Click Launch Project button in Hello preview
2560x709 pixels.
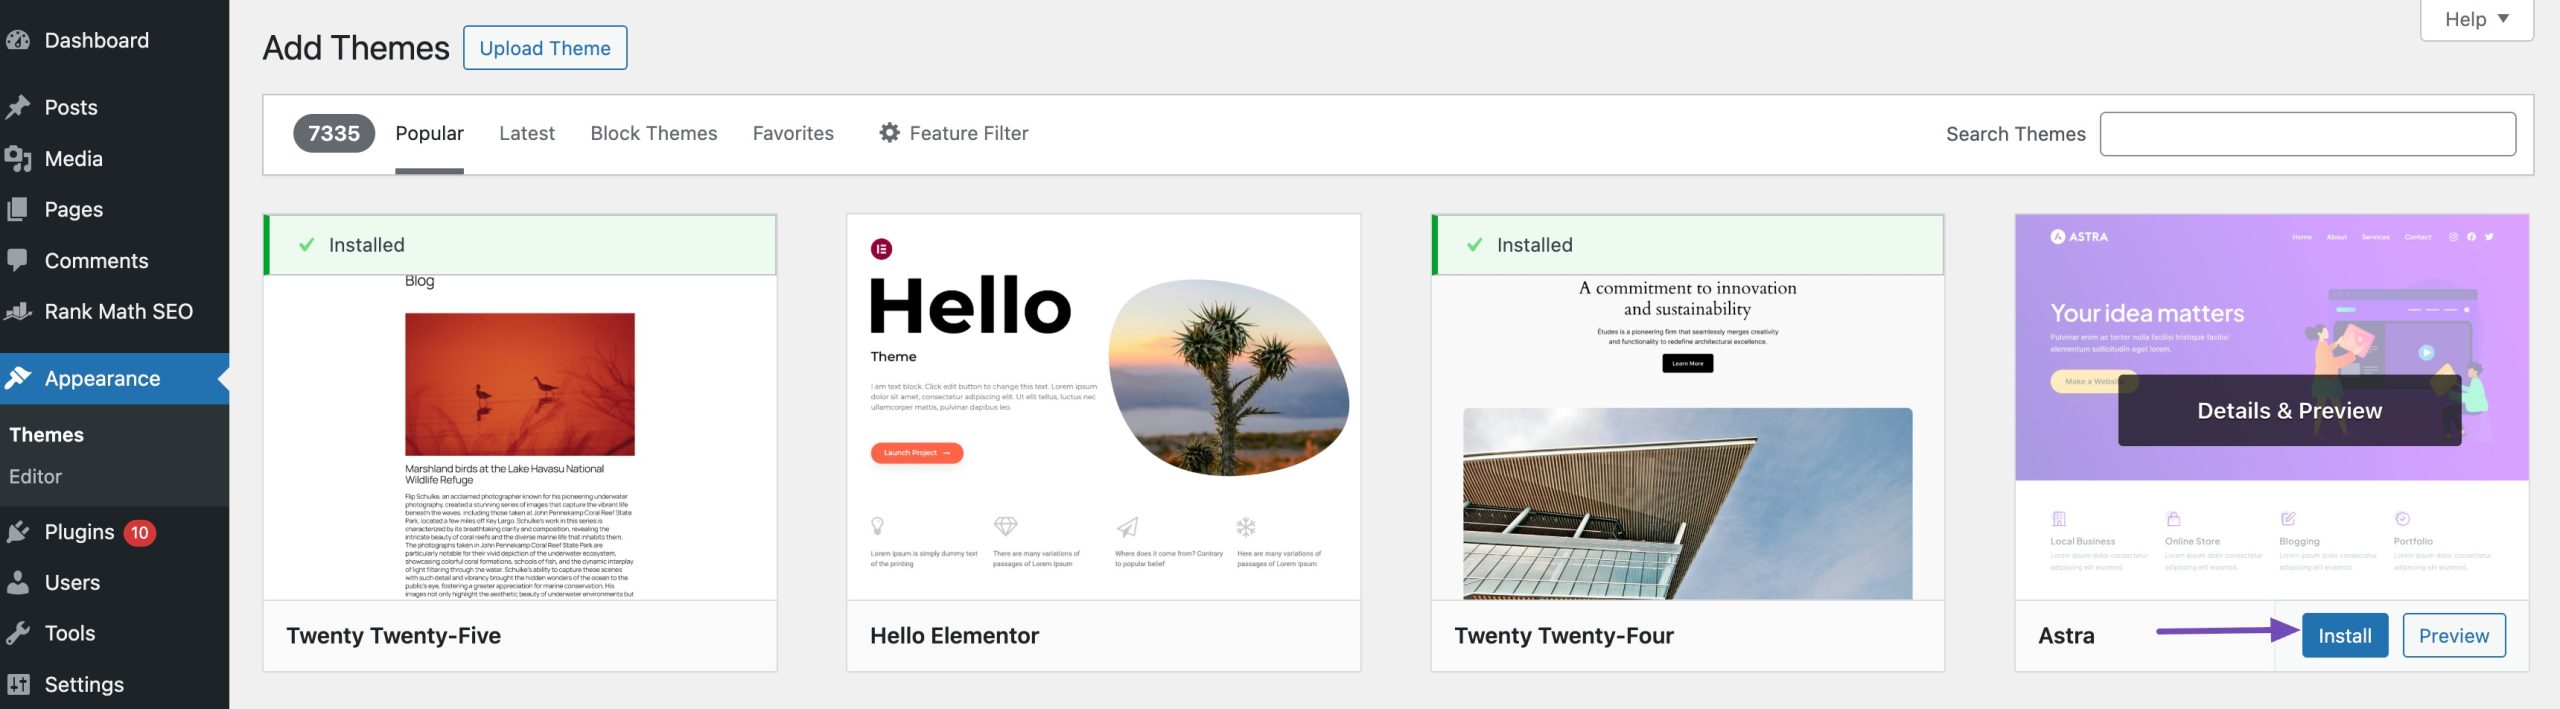tap(917, 453)
